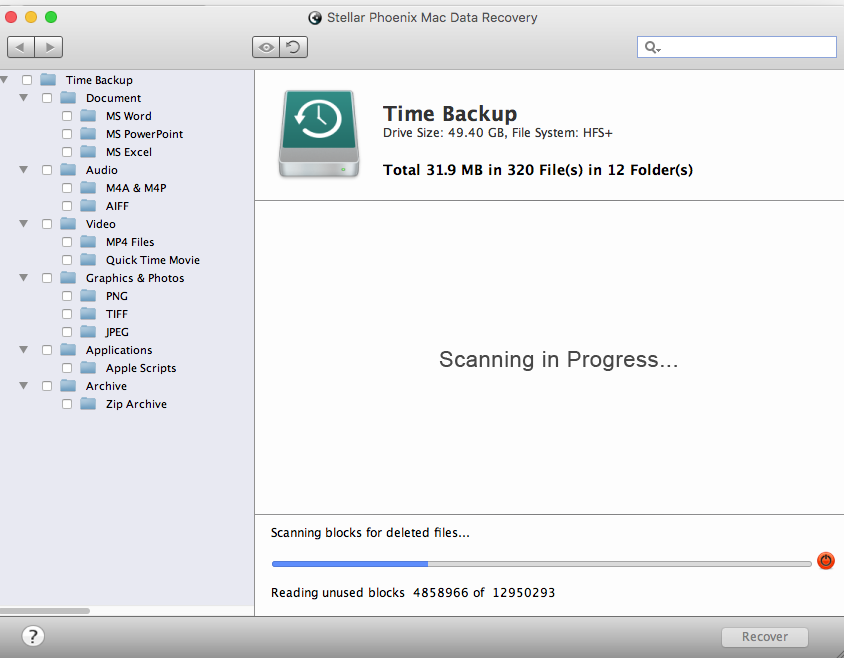Click the scan progress bar
Viewport: 844px width, 658px height.
pyautogui.click(x=541, y=564)
